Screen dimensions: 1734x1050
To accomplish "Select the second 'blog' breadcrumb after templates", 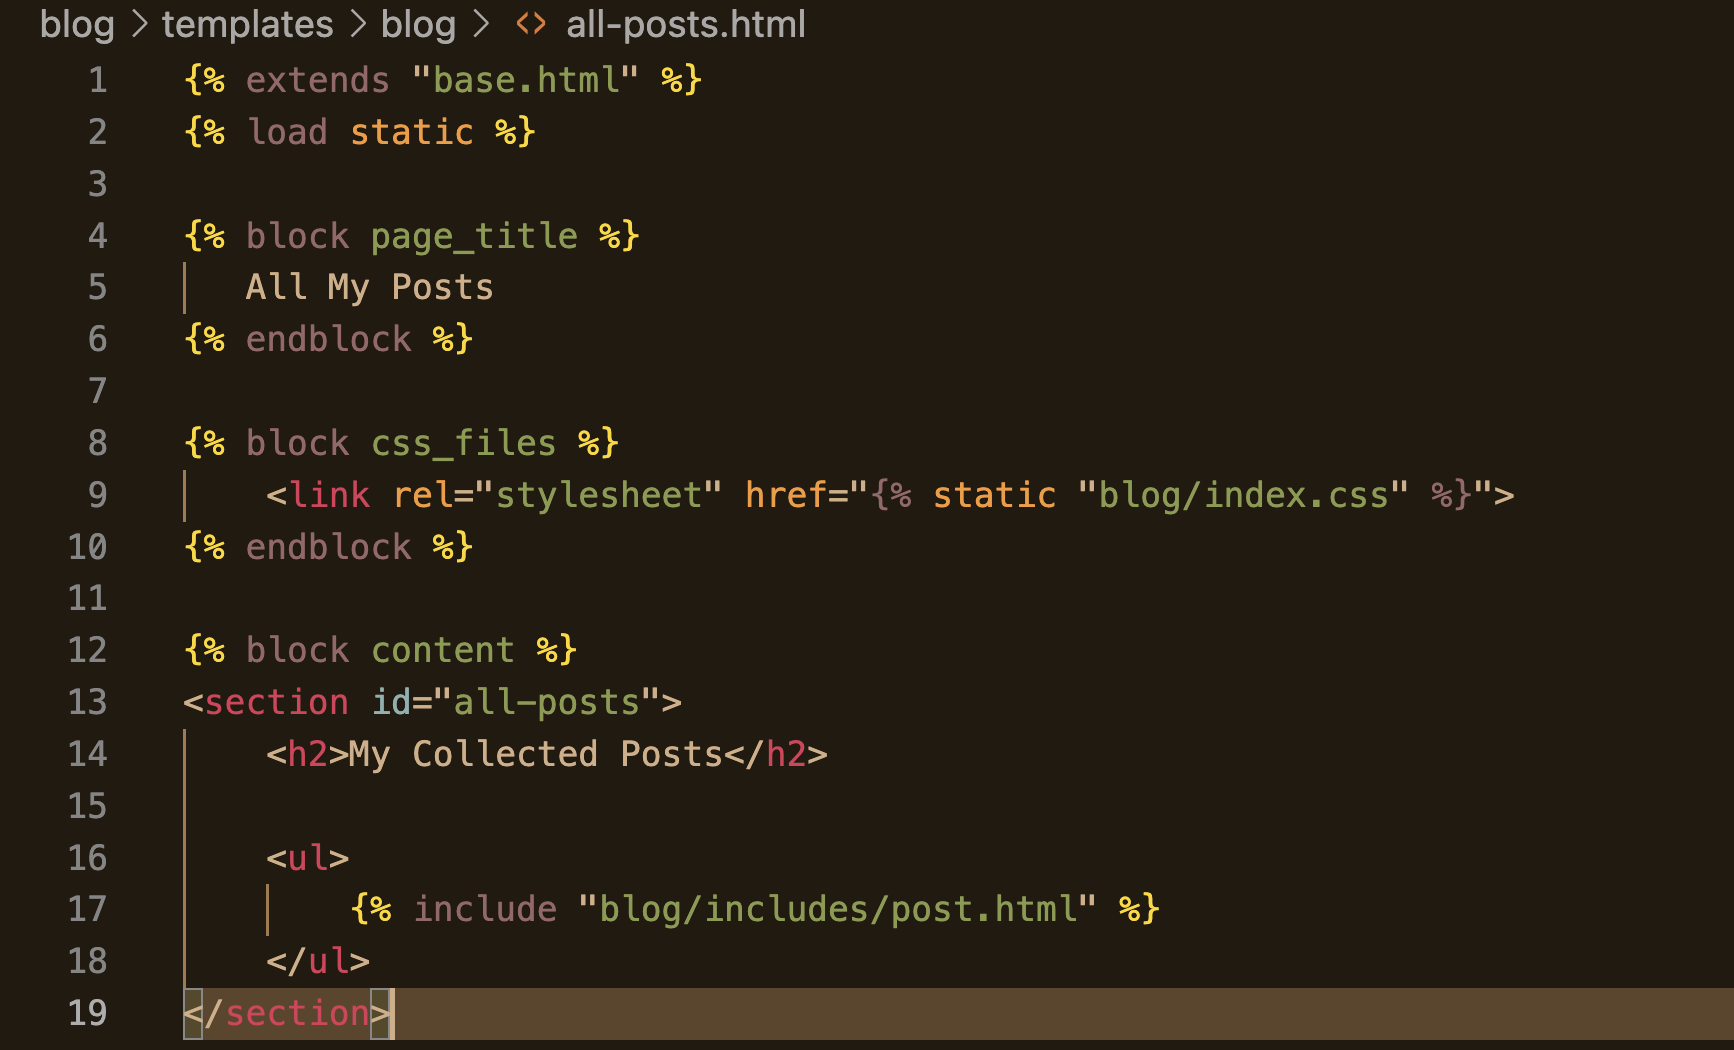I will [418, 24].
